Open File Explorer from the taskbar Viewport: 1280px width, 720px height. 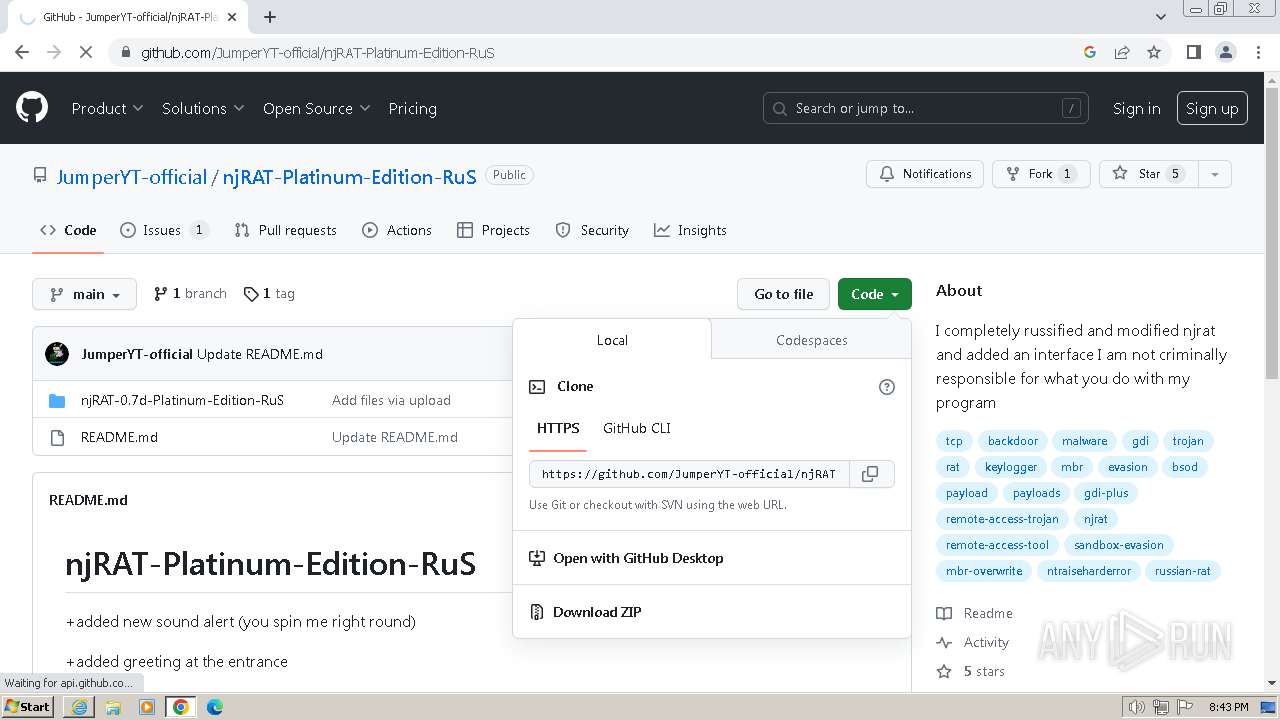113,707
